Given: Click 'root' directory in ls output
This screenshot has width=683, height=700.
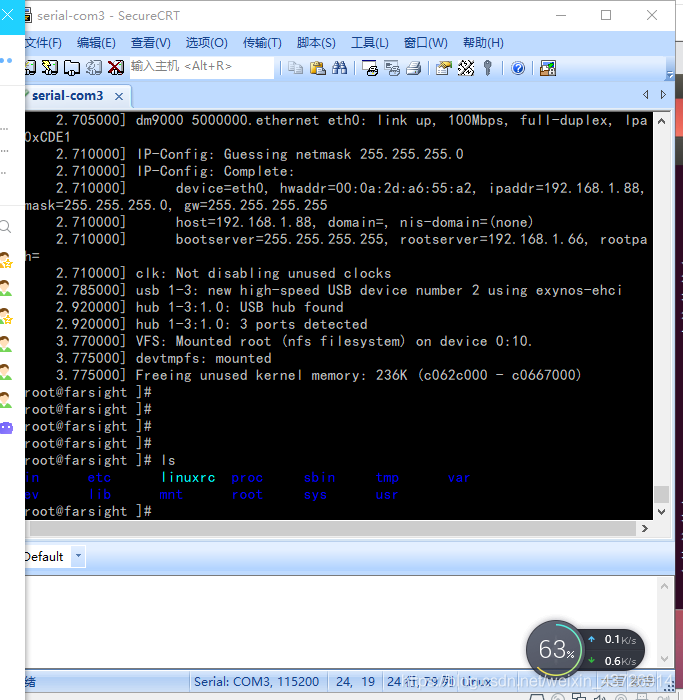Looking at the screenshot, I should [247, 495].
